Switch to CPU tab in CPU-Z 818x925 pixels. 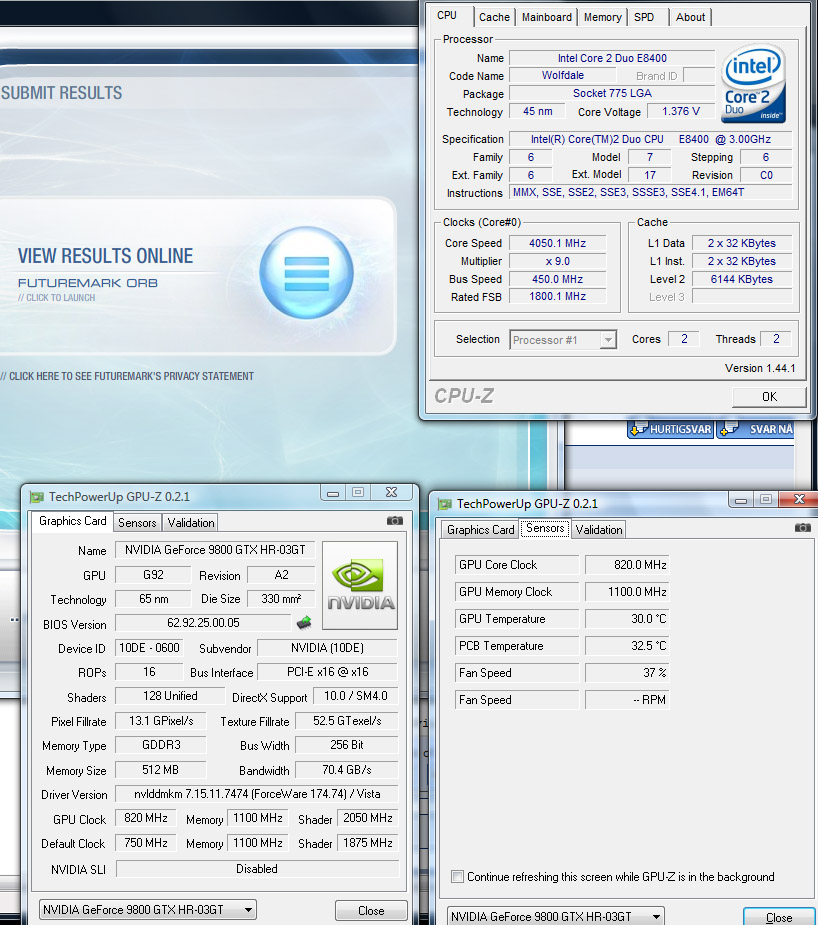coord(447,15)
